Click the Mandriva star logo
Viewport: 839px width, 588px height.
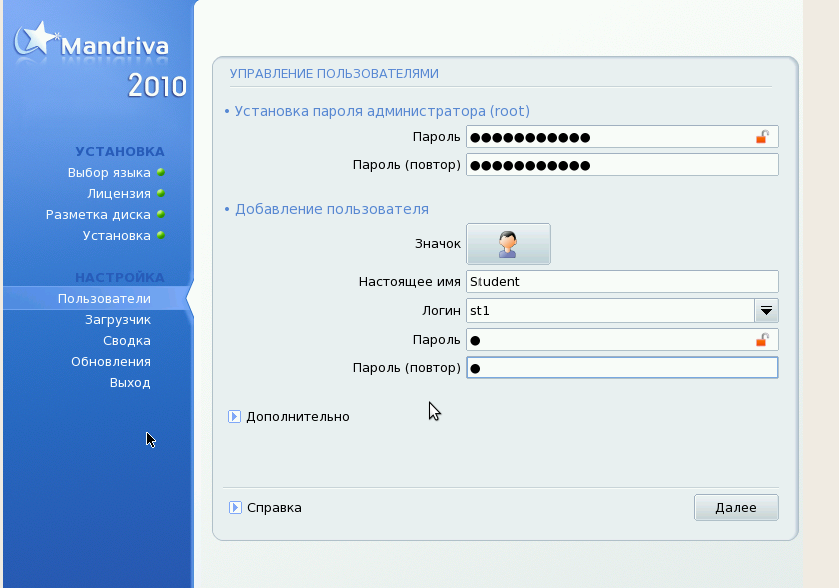tap(35, 40)
